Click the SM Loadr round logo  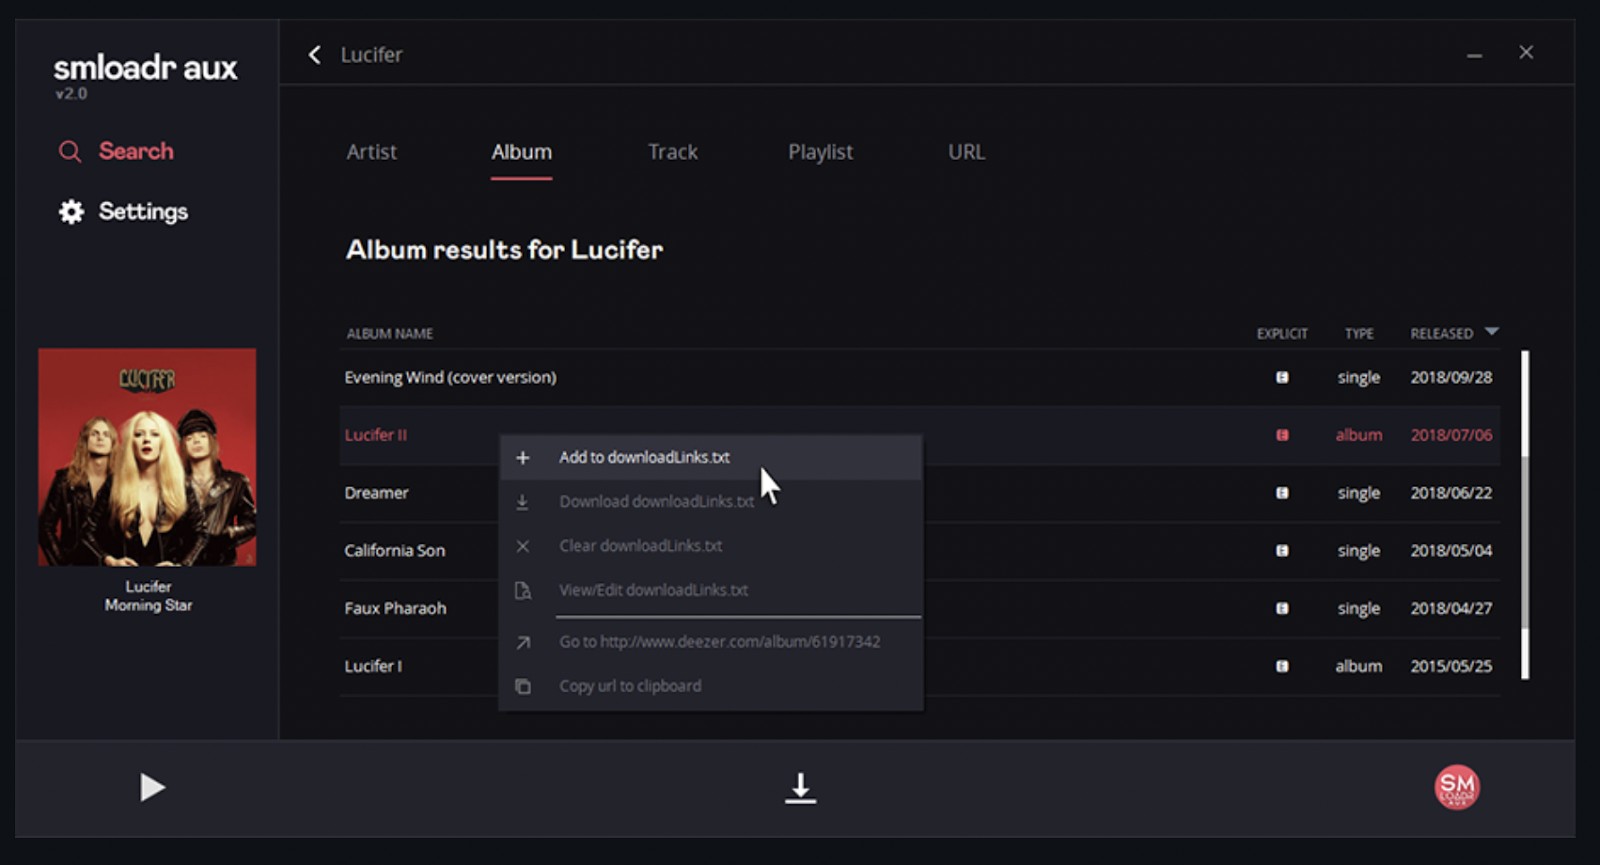click(1457, 787)
